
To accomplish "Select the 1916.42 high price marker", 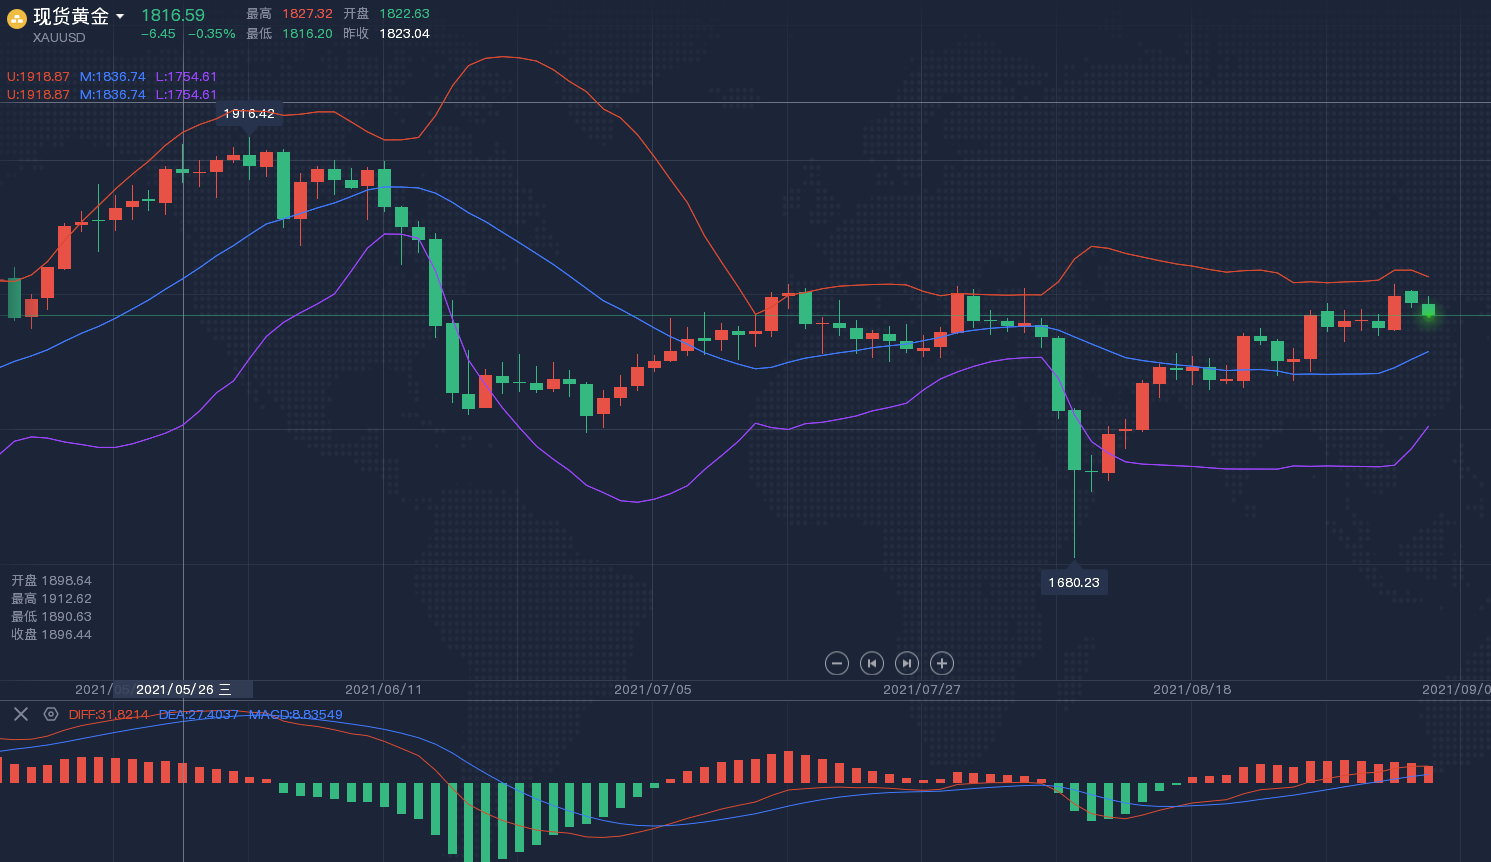I will (x=249, y=114).
